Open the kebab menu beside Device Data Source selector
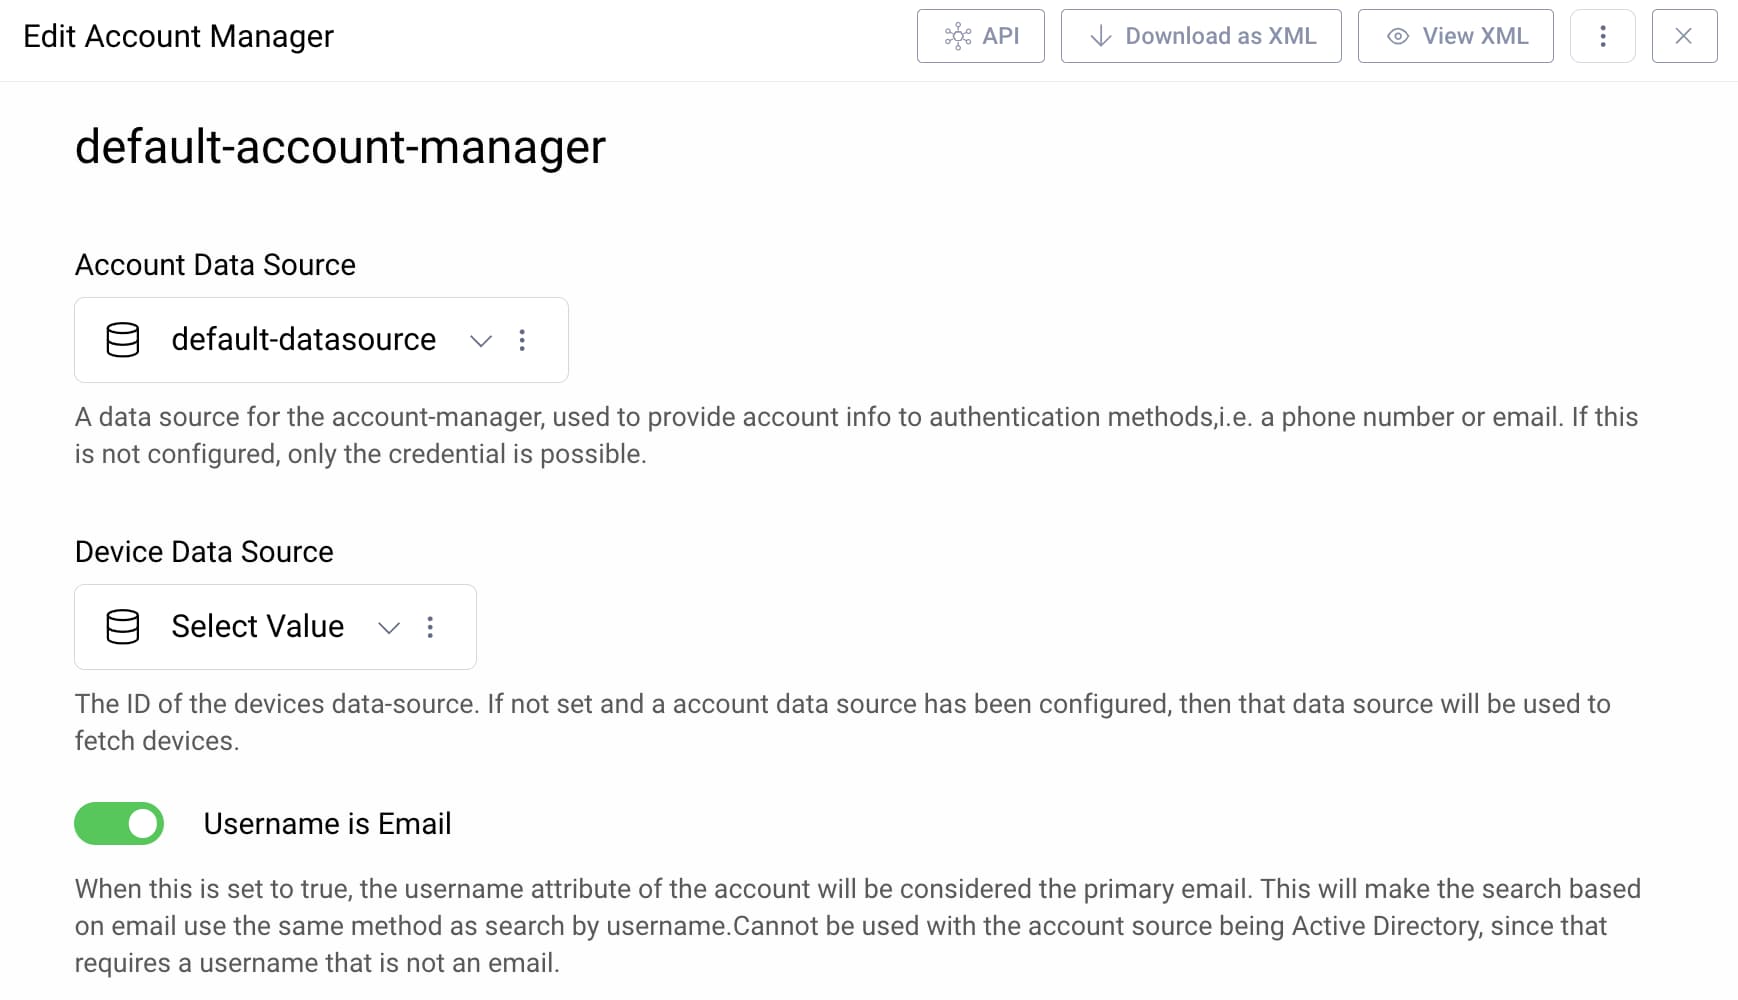The width and height of the screenshot is (1738, 1000). pyautogui.click(x=430, y=627)
